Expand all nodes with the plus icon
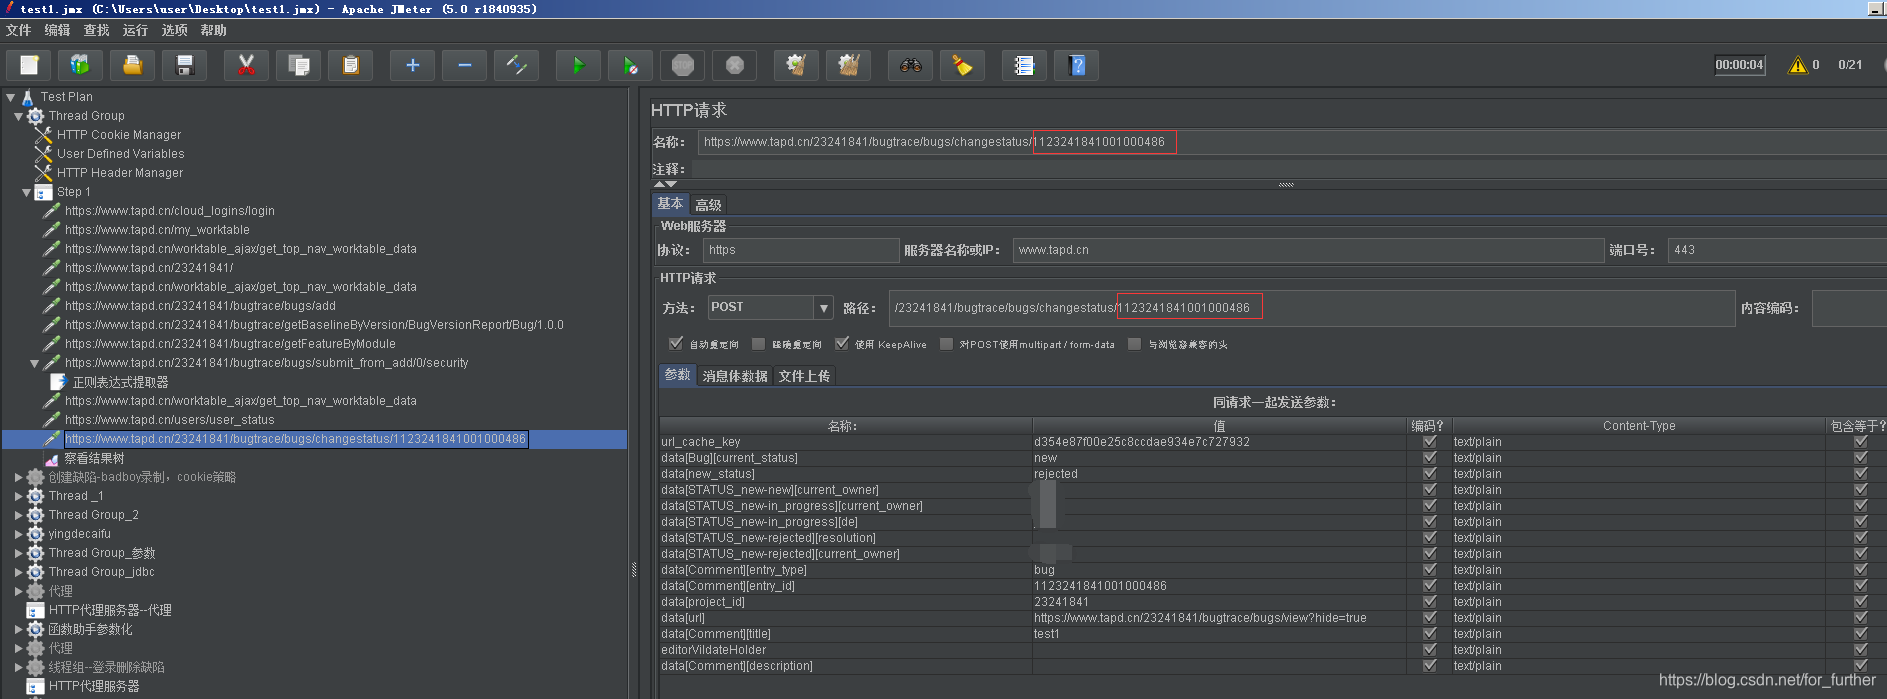1887x699 pixels. pos(412,66)
